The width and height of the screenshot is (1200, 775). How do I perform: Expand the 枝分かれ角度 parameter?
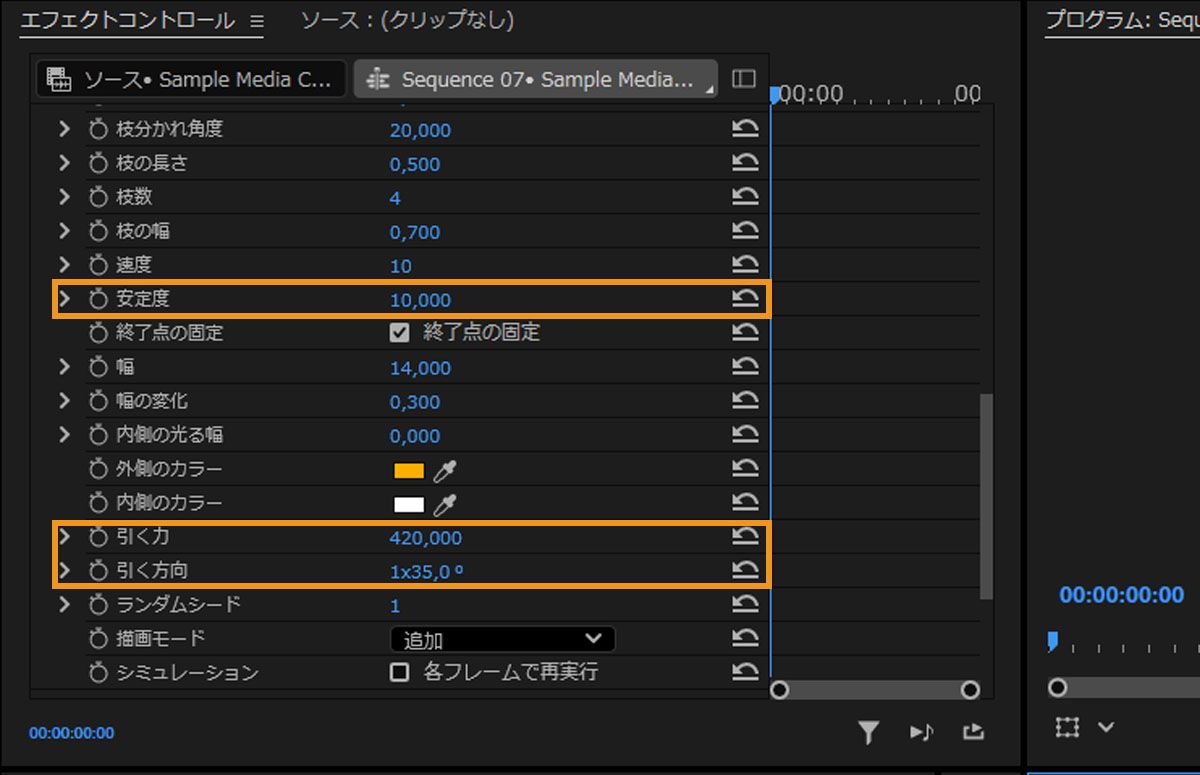pyautogui.click(x=63, y=128)
